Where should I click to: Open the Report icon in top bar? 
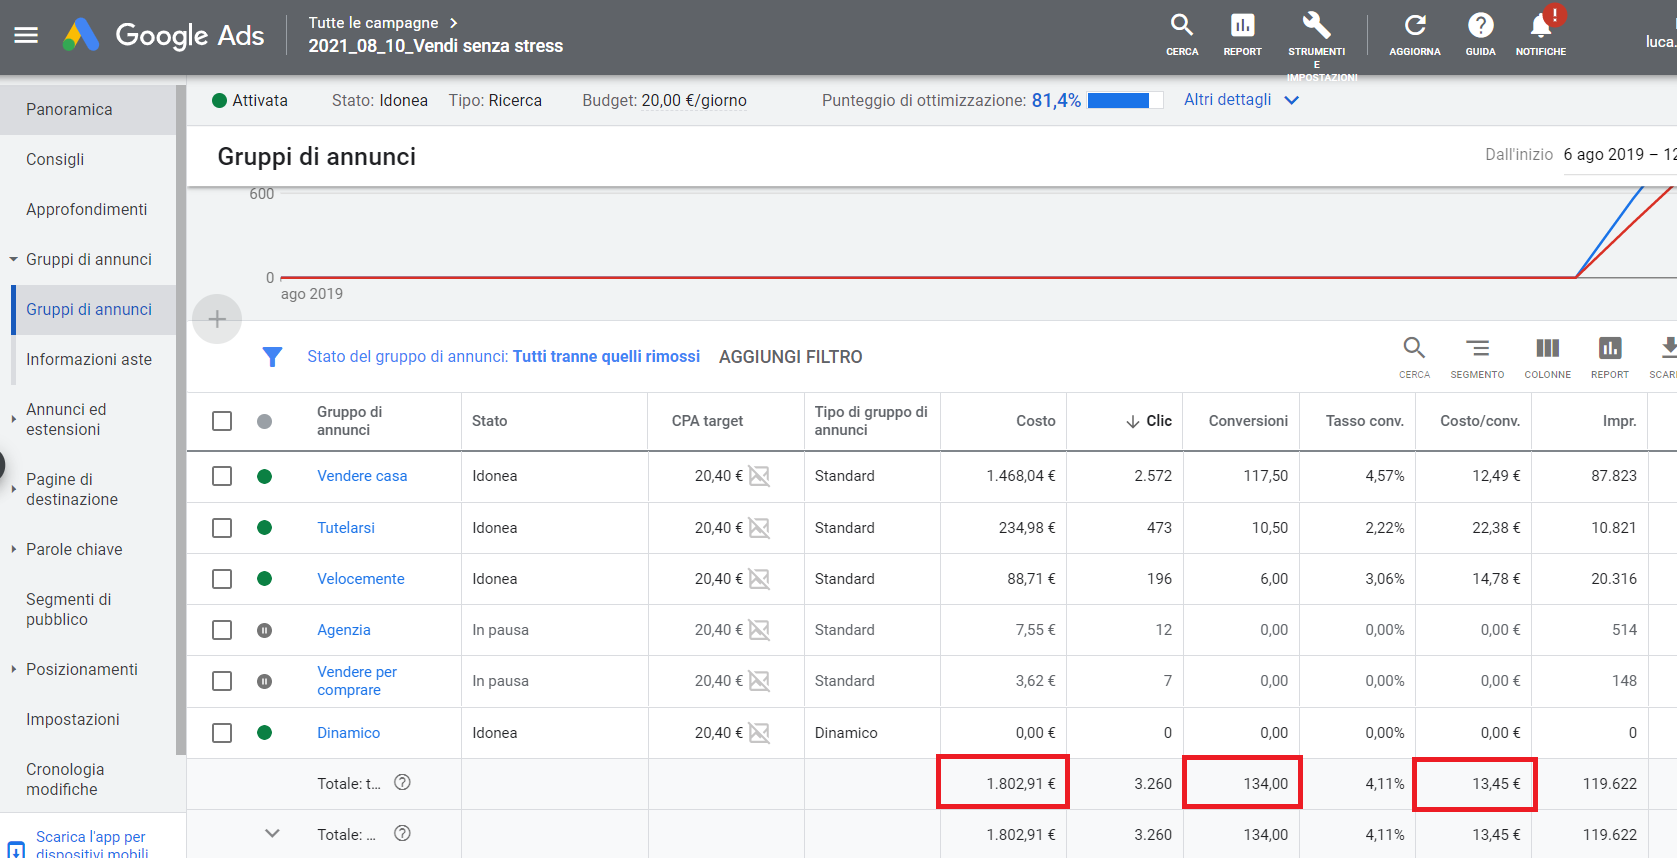tap(1242, 26)
